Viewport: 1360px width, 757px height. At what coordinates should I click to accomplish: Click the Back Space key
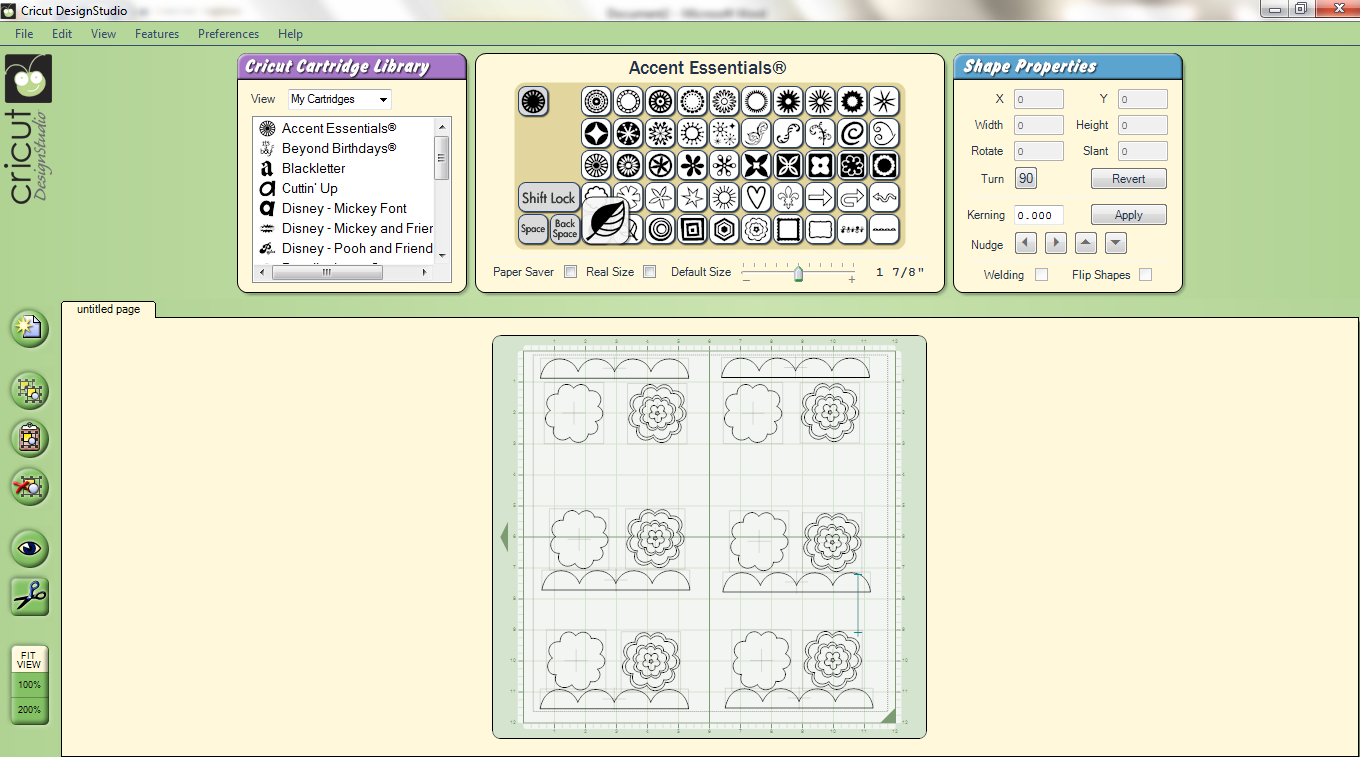(565, 229)
